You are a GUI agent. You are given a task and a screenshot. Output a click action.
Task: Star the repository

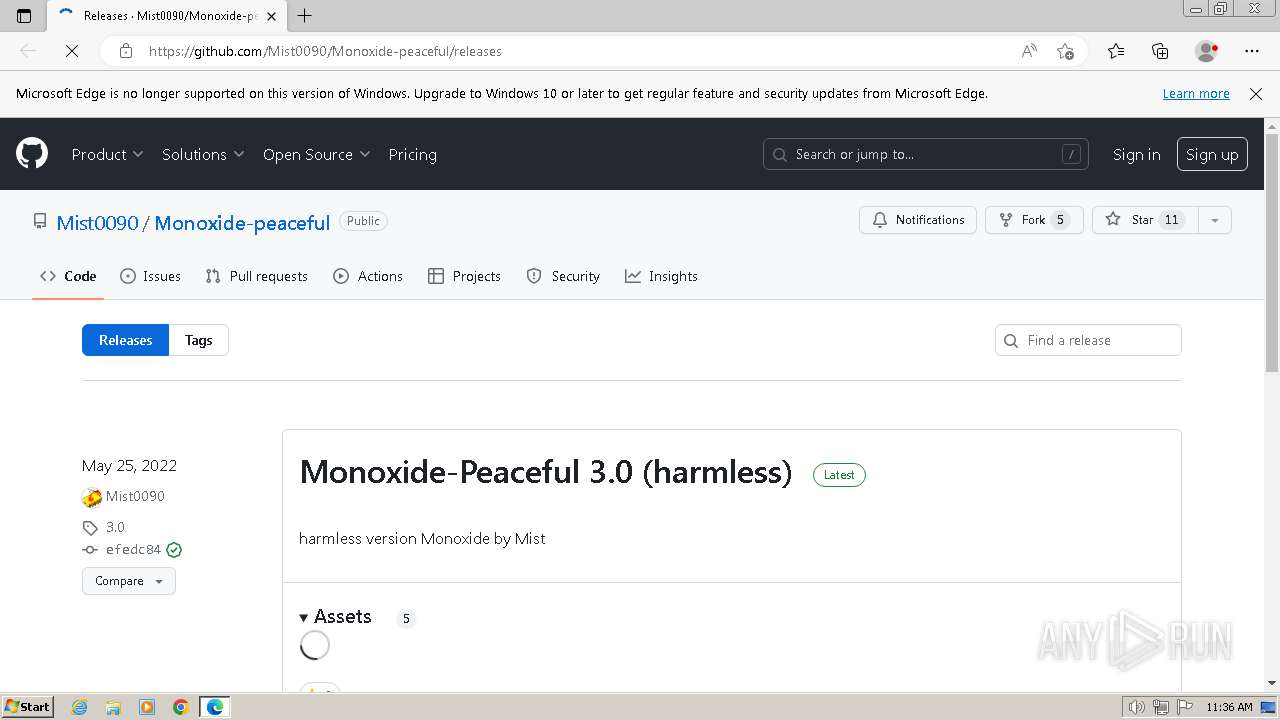click(1144, 220)
